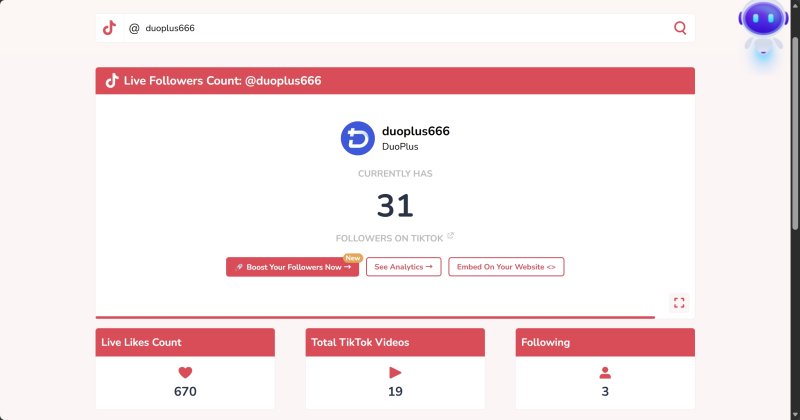Click the likes value 670
800x420 pixels.
click(185, 391)
